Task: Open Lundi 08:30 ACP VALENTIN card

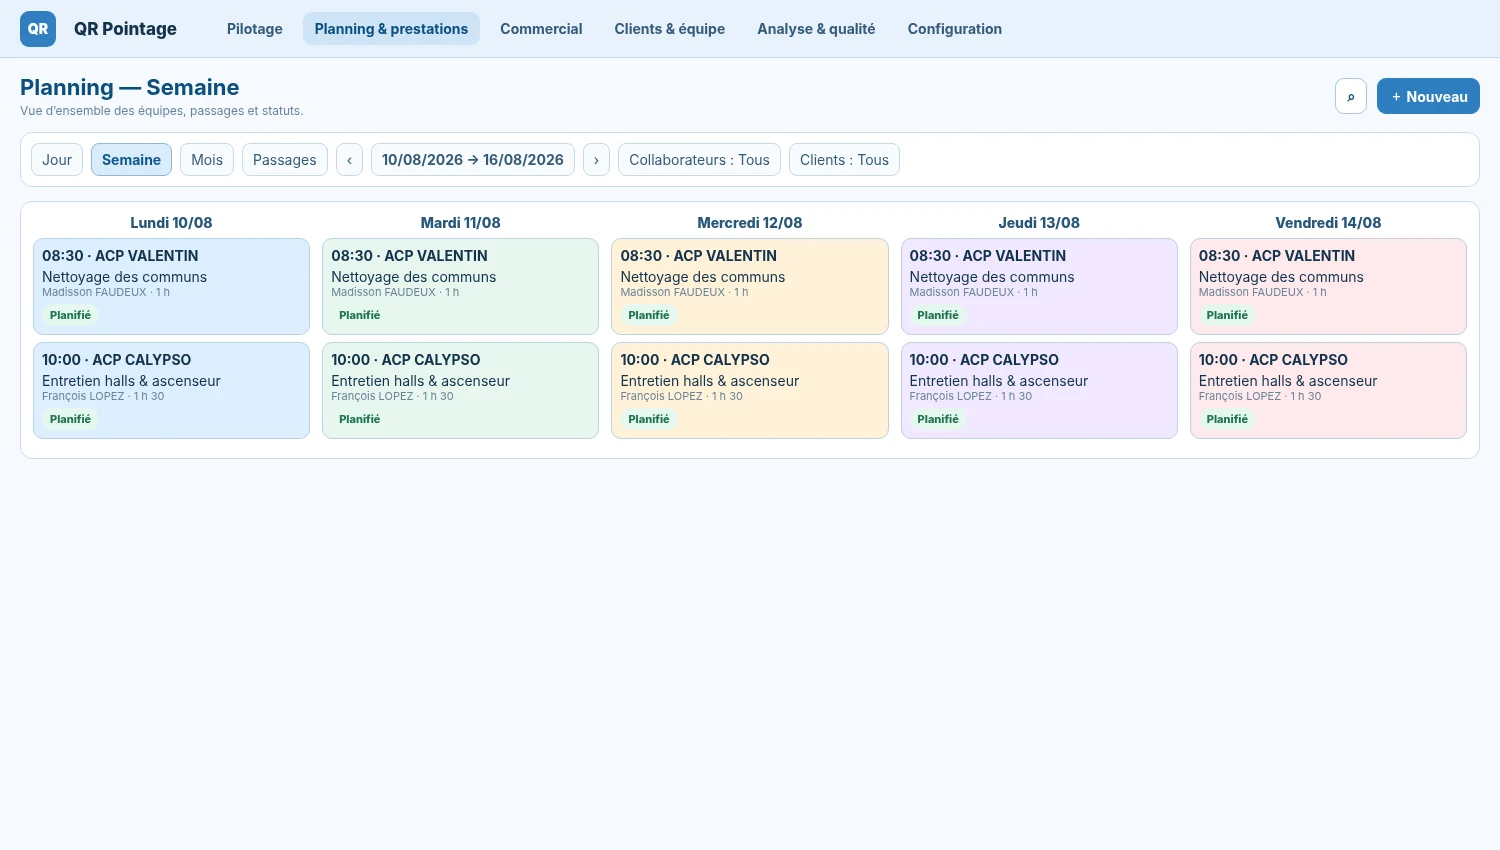Action: (x=171, y=286)
